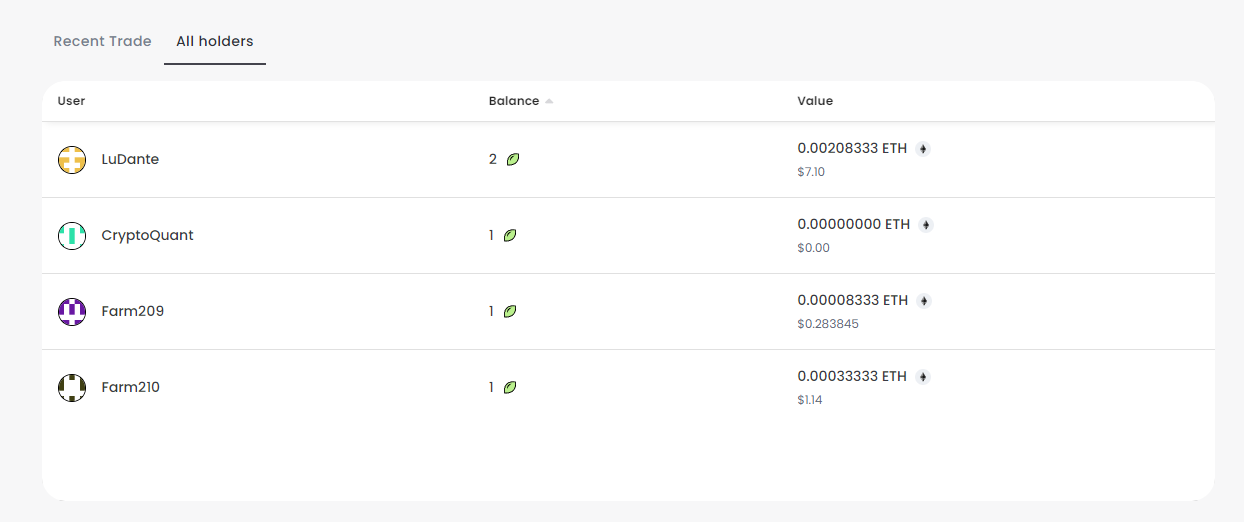Click the ETH icon beside 0.00000000 ETH
The image size is (1244, 522).
click(926, 225)
